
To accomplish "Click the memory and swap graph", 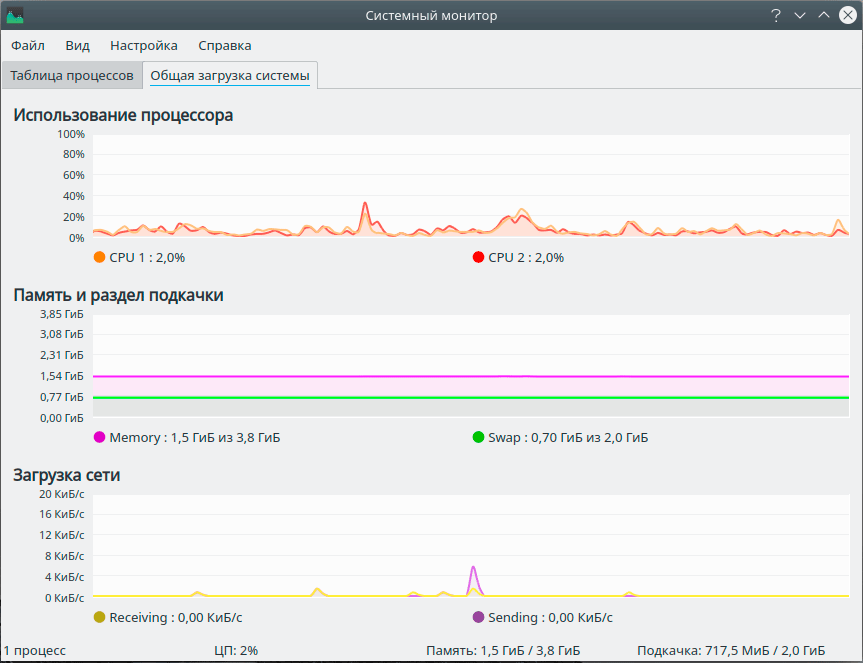I will tap(471, 366).
